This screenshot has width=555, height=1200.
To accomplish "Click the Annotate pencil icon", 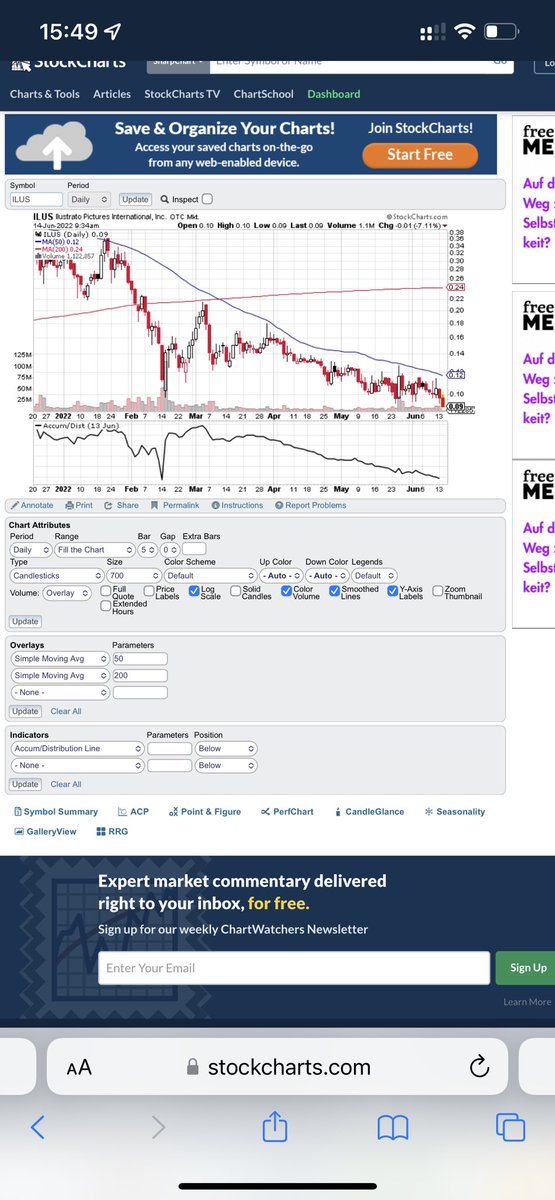I will [x=14, y=505].
